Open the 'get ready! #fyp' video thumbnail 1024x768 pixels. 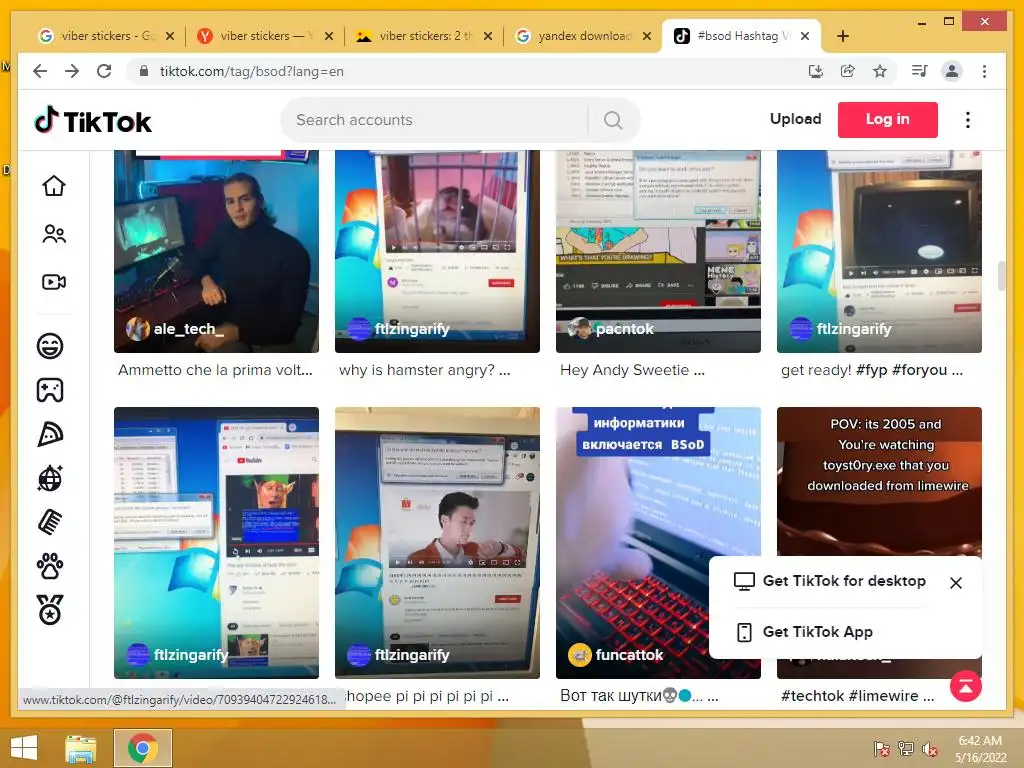(x=879, y=251)
